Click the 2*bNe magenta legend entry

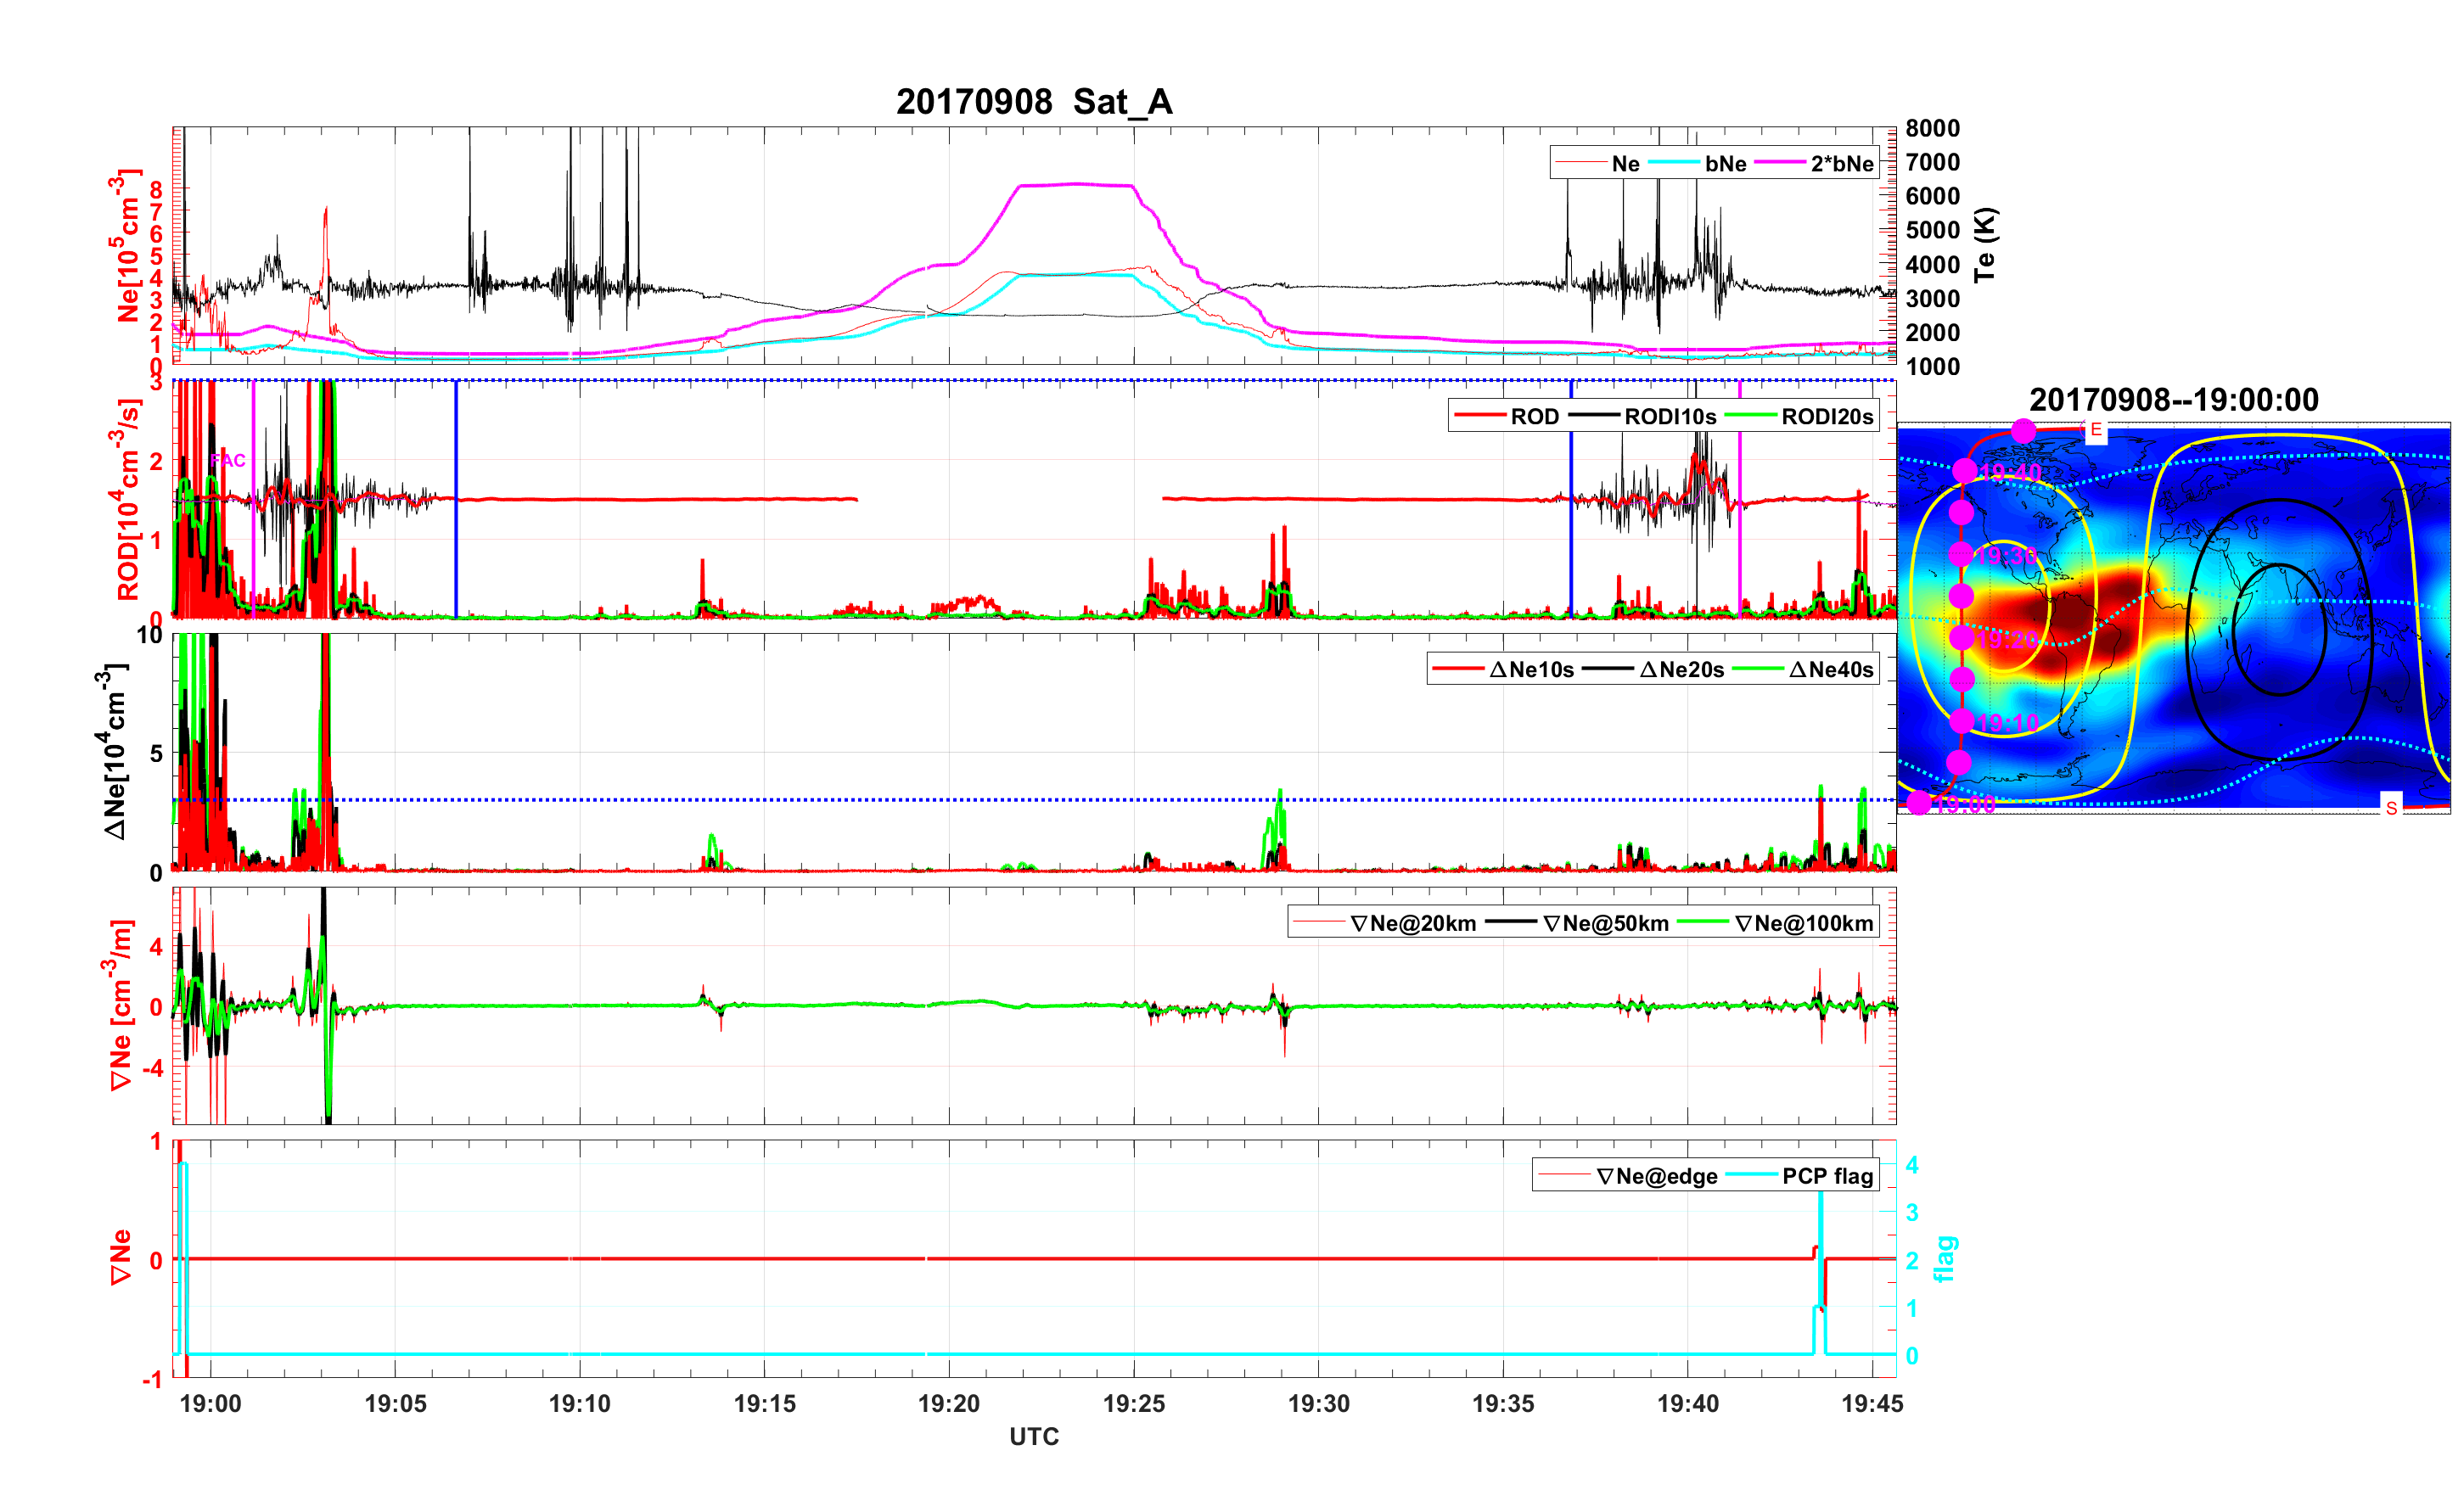(1841, 164)
